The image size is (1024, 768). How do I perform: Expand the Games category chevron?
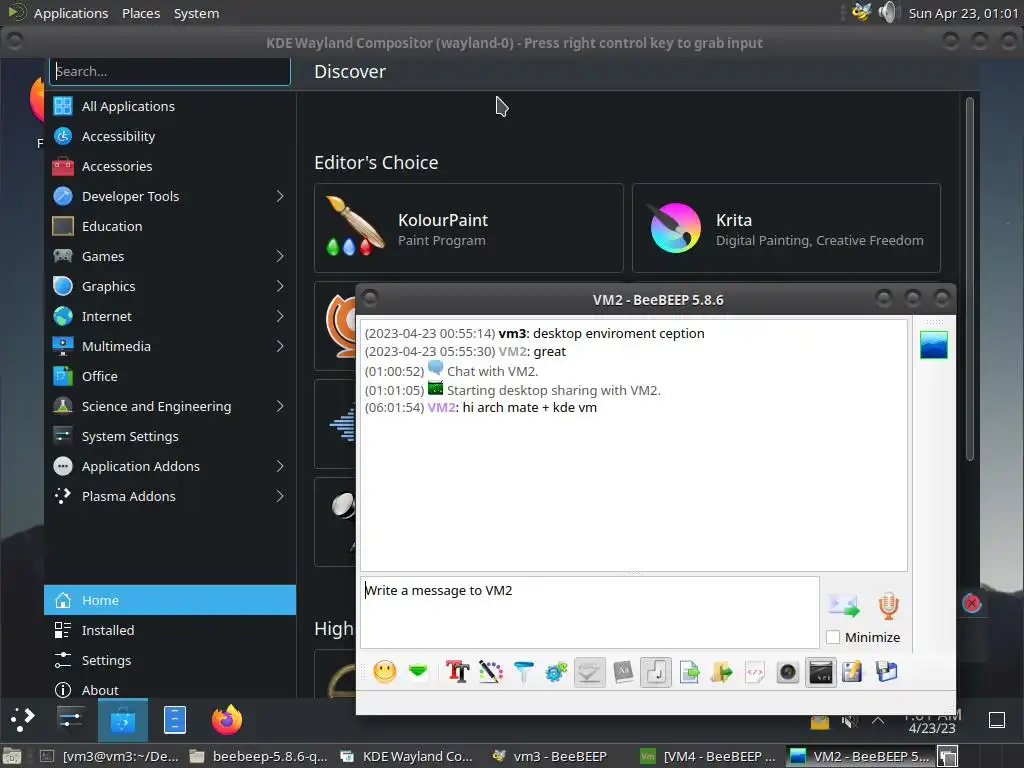(x=280, y=256)
